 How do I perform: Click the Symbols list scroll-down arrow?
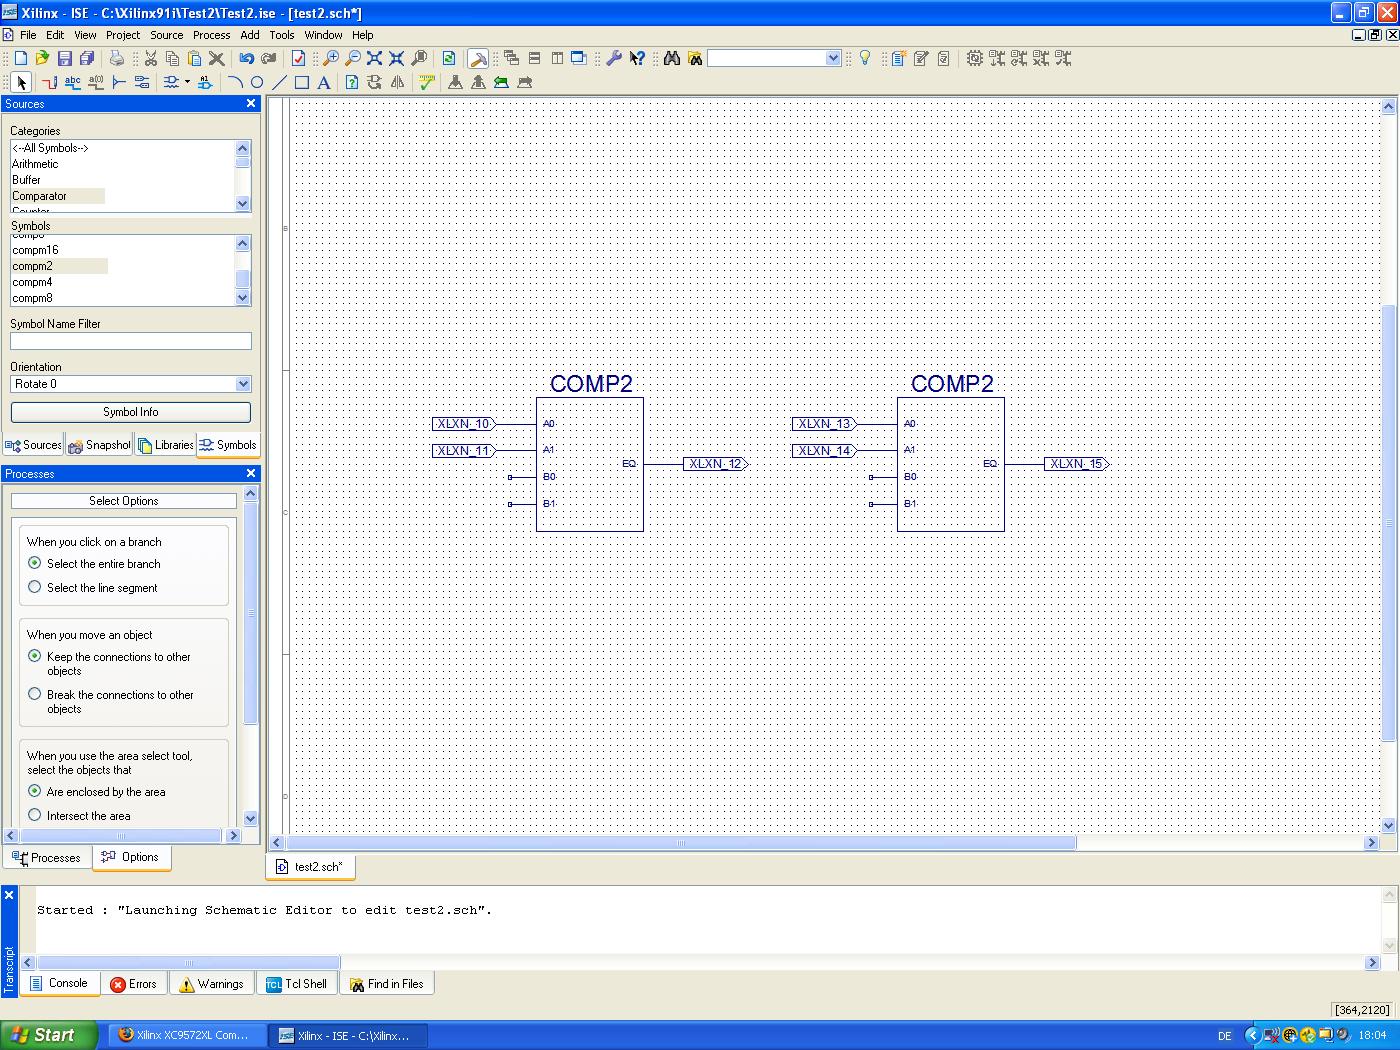pyautogui.click(x=243, y=298)
